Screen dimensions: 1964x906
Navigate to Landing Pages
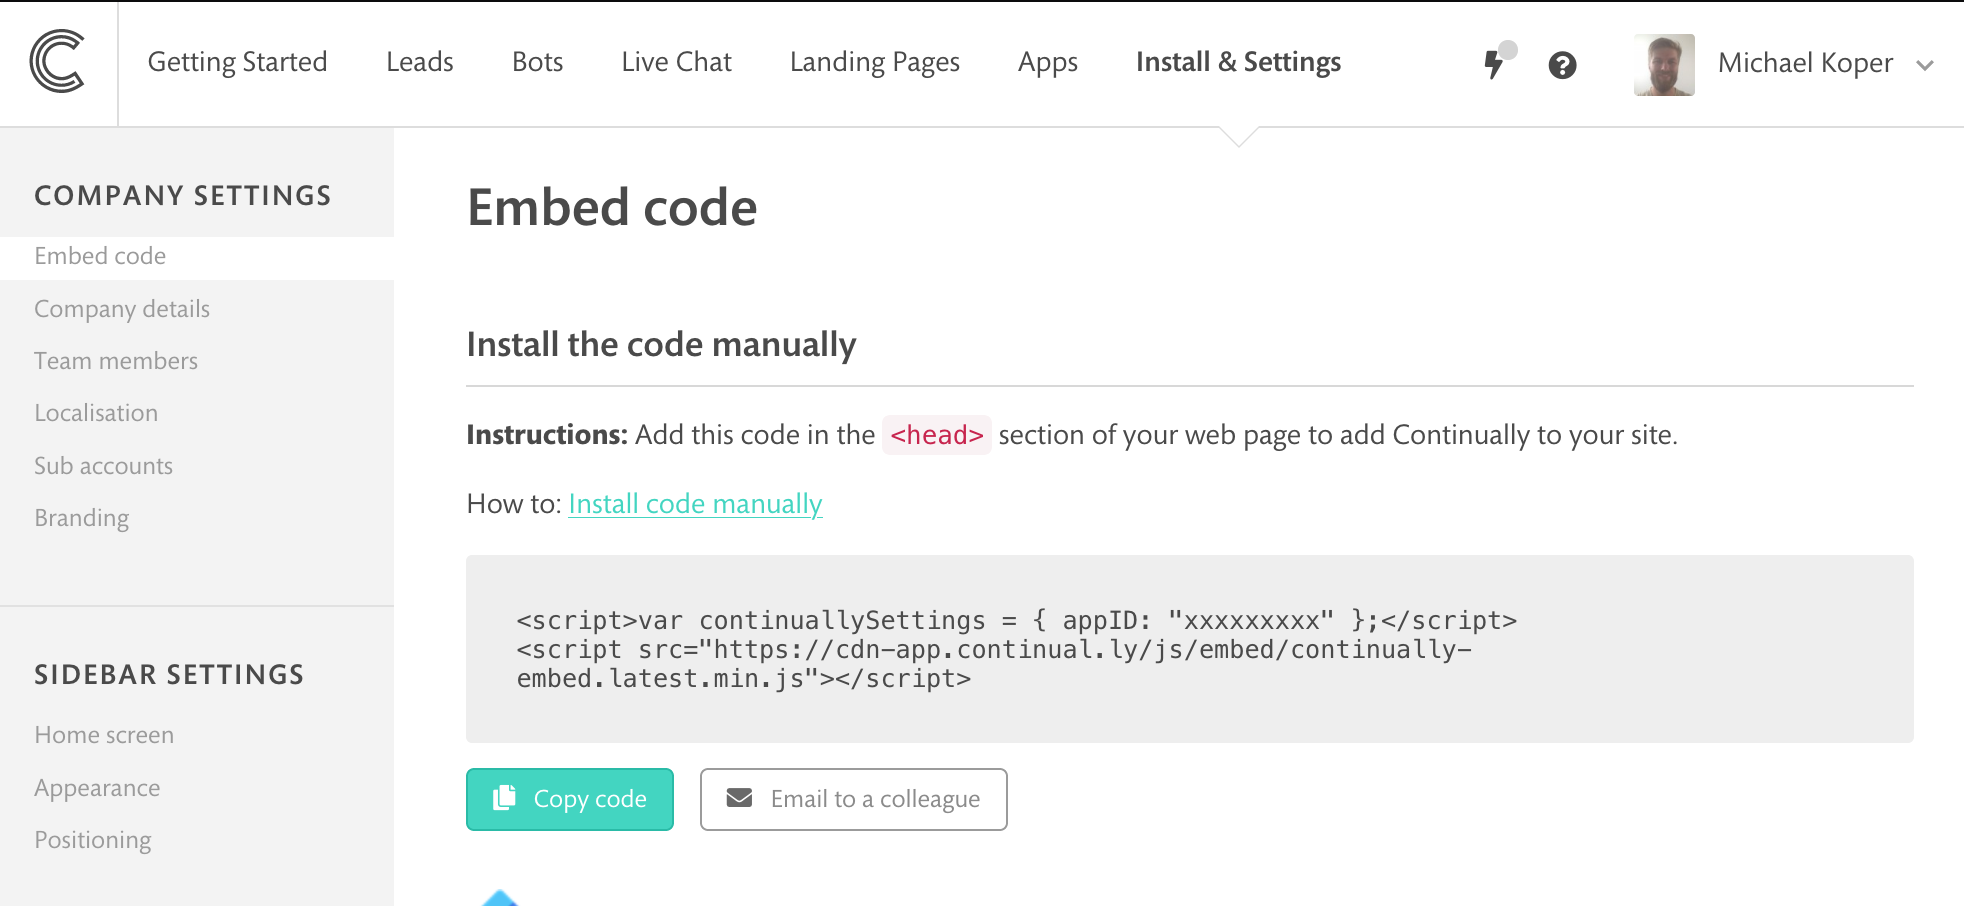874,62
